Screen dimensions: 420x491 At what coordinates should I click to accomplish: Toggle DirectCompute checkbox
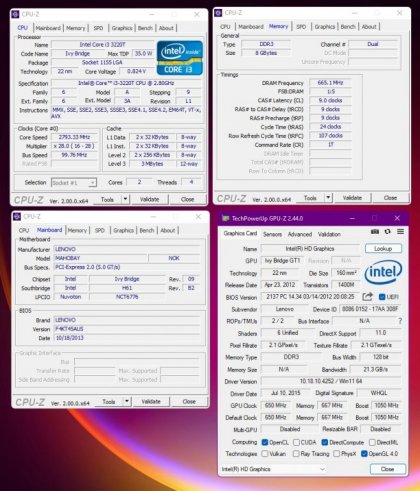coord(324,442)
